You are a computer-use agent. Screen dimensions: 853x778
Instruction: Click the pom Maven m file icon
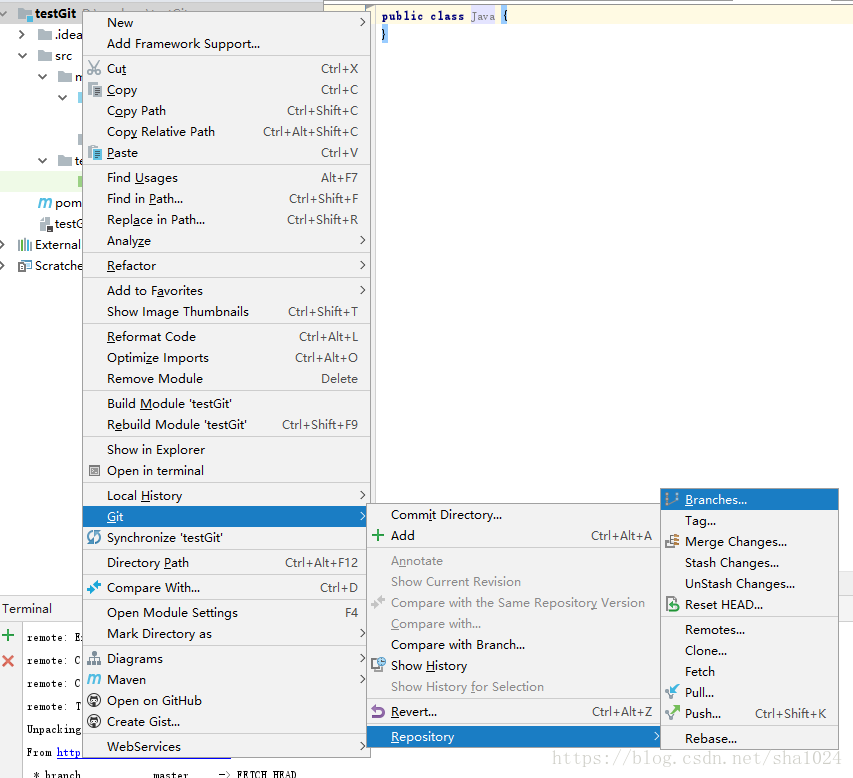[x=45, y=203]
